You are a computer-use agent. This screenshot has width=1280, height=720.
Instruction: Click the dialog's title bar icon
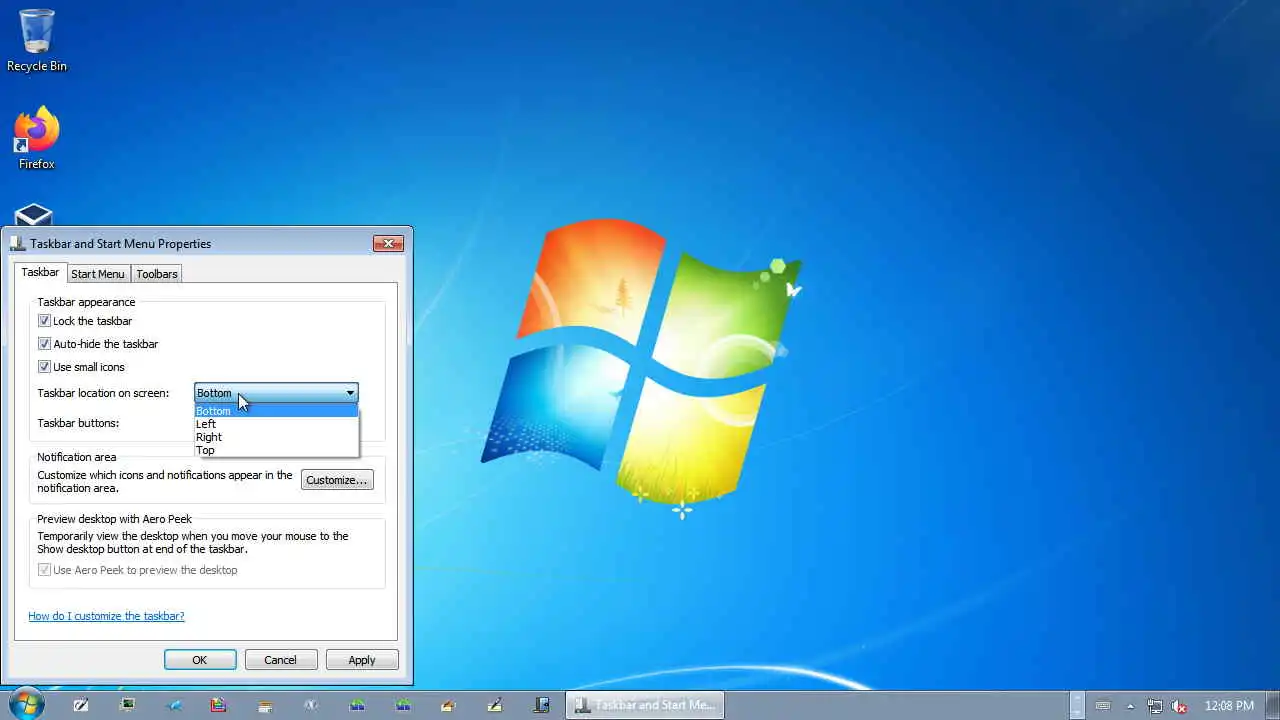pyautogui.click(x=17, y=243)
